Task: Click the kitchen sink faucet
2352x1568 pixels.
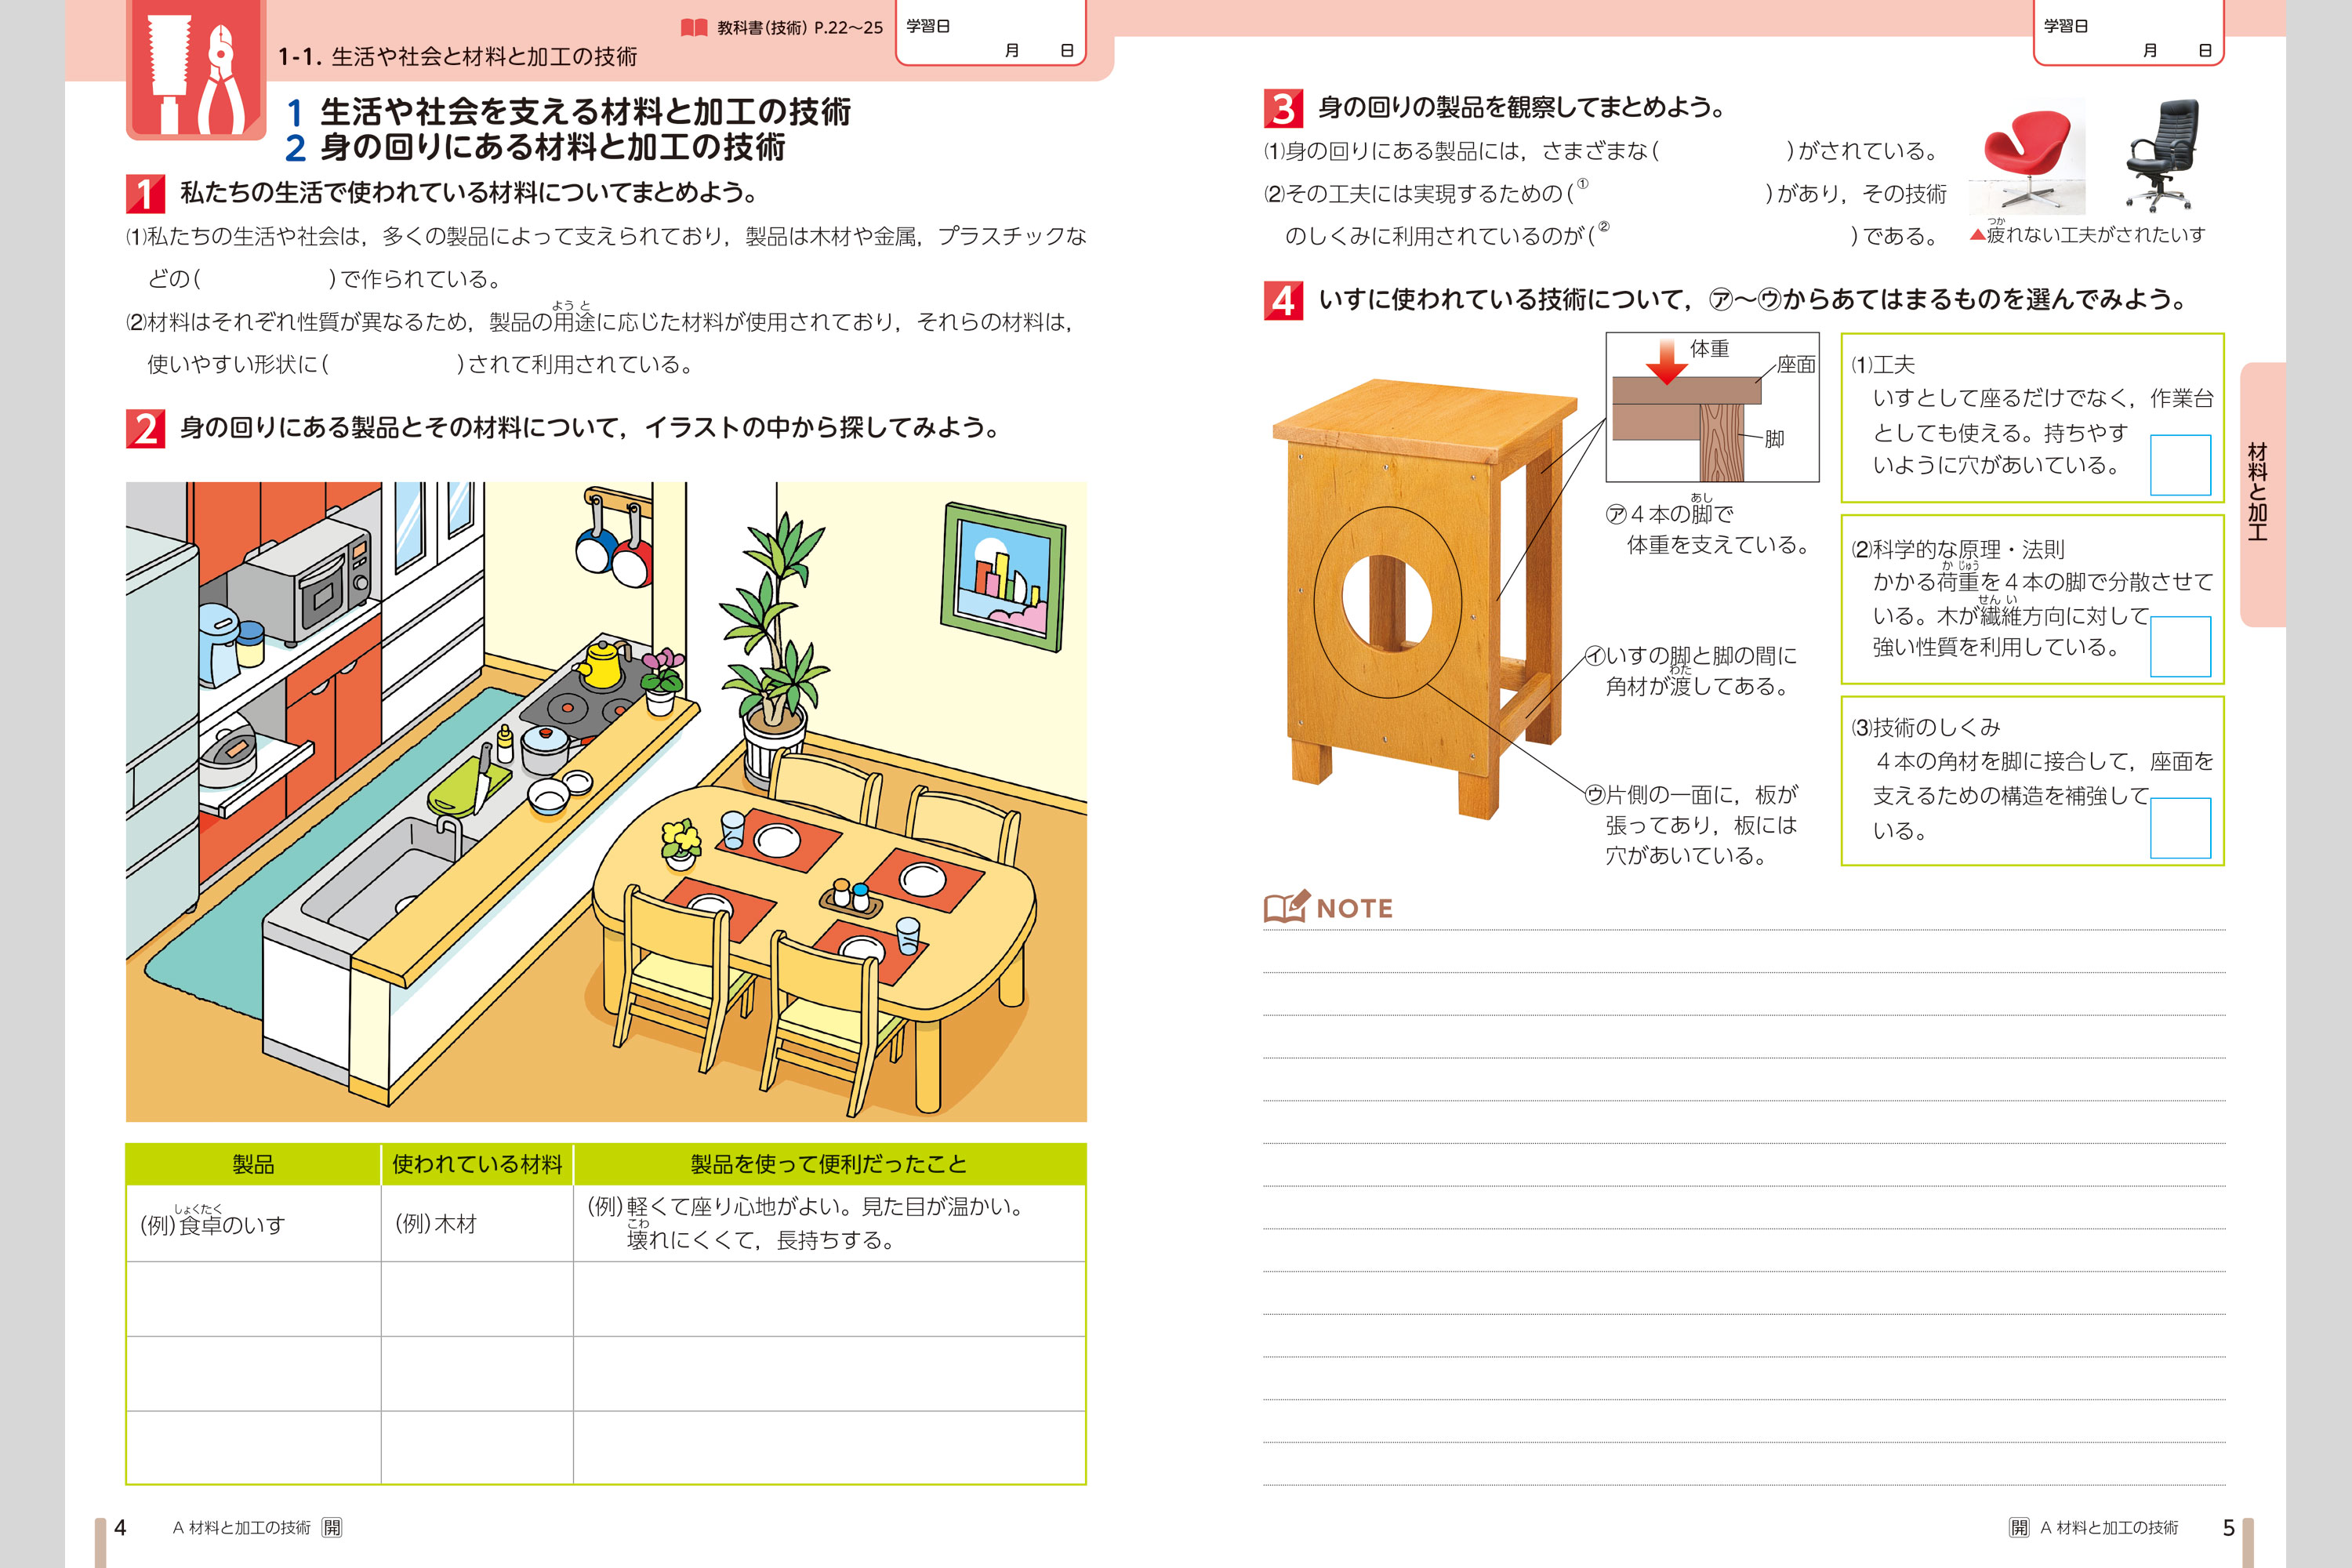Action: (x=449, y=838)
